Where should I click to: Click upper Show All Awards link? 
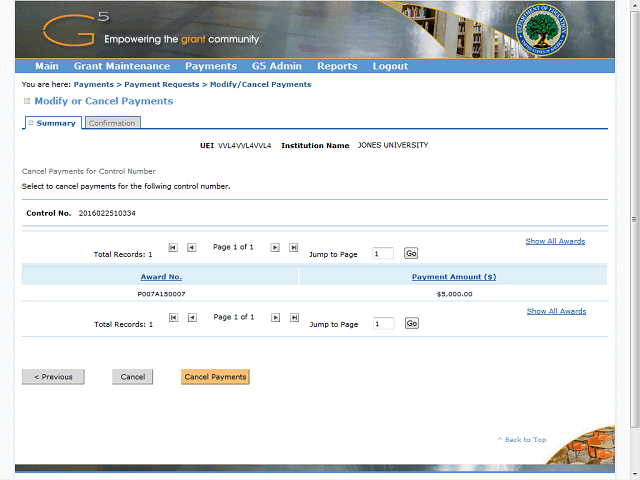click(x=555, y=241)
